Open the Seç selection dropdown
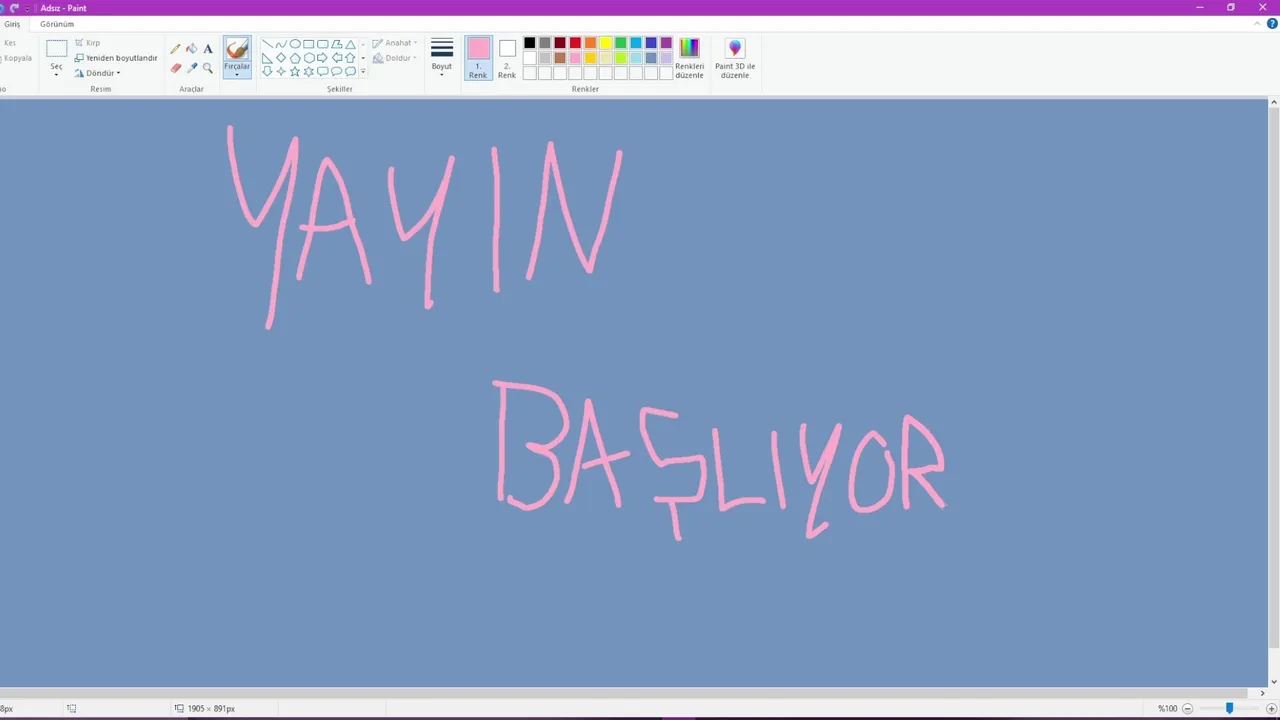This screenshot has height=720, width=1280. [x=56, y=72]
